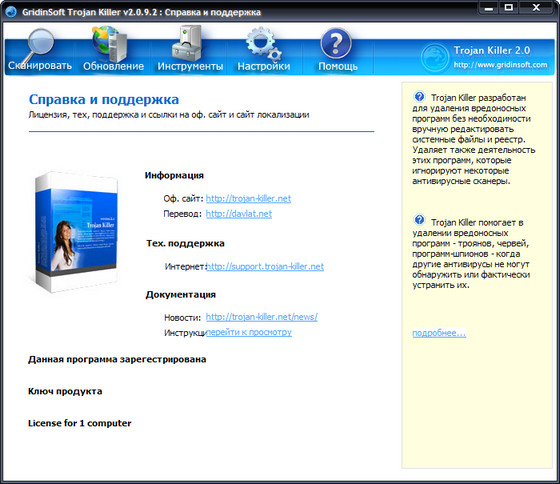560x484 pixels.
Task: Open the official site link trojan-killer.net
Action: pyautogui.click(x=248, y=198)
